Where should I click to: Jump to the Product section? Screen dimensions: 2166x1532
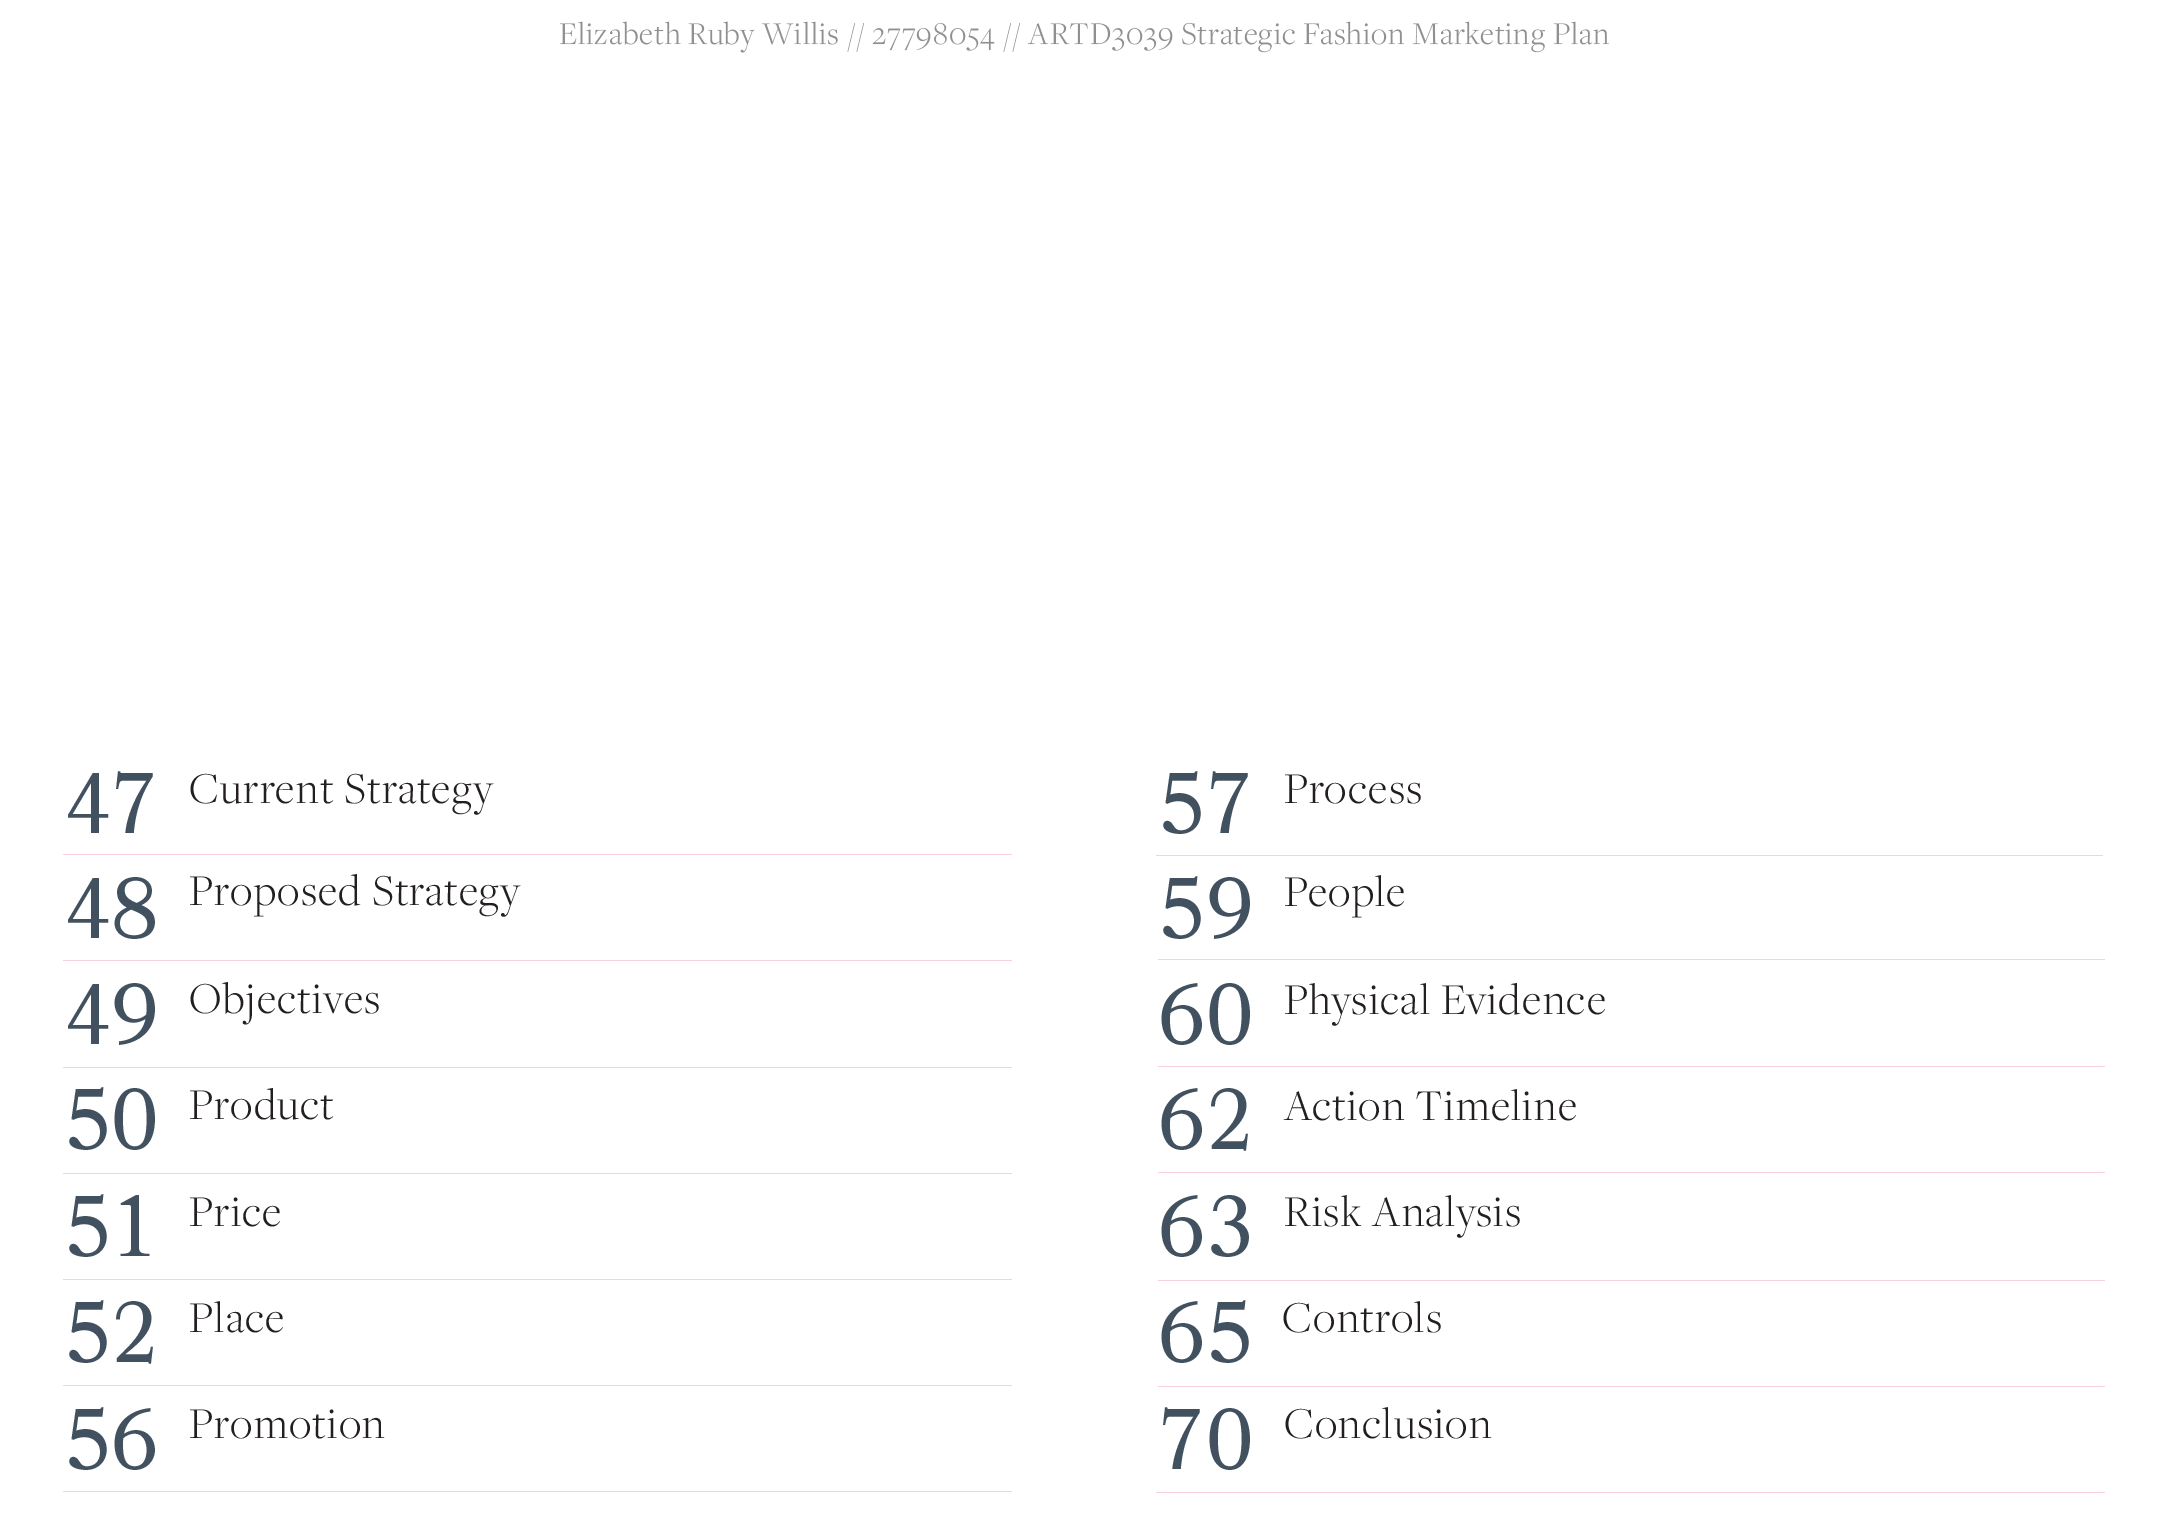(x=261, y=1105)
